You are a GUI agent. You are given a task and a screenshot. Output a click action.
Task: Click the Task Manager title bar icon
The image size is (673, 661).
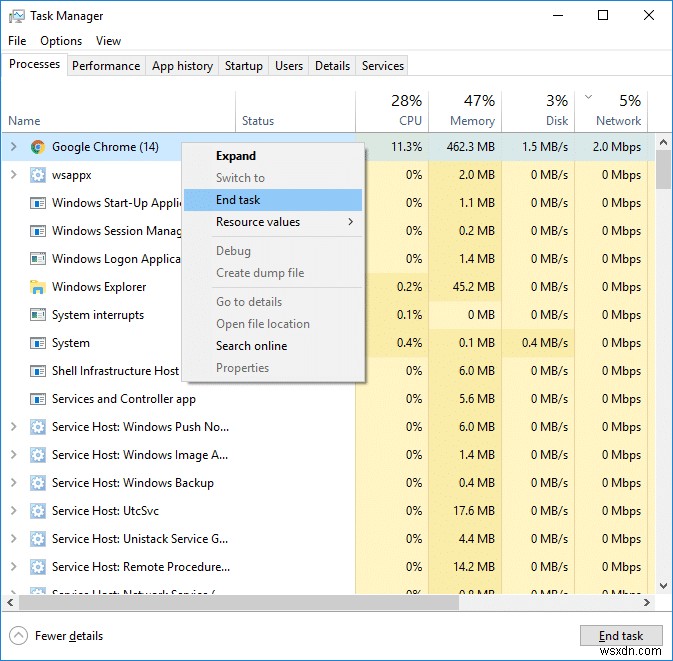coord(16,16)
